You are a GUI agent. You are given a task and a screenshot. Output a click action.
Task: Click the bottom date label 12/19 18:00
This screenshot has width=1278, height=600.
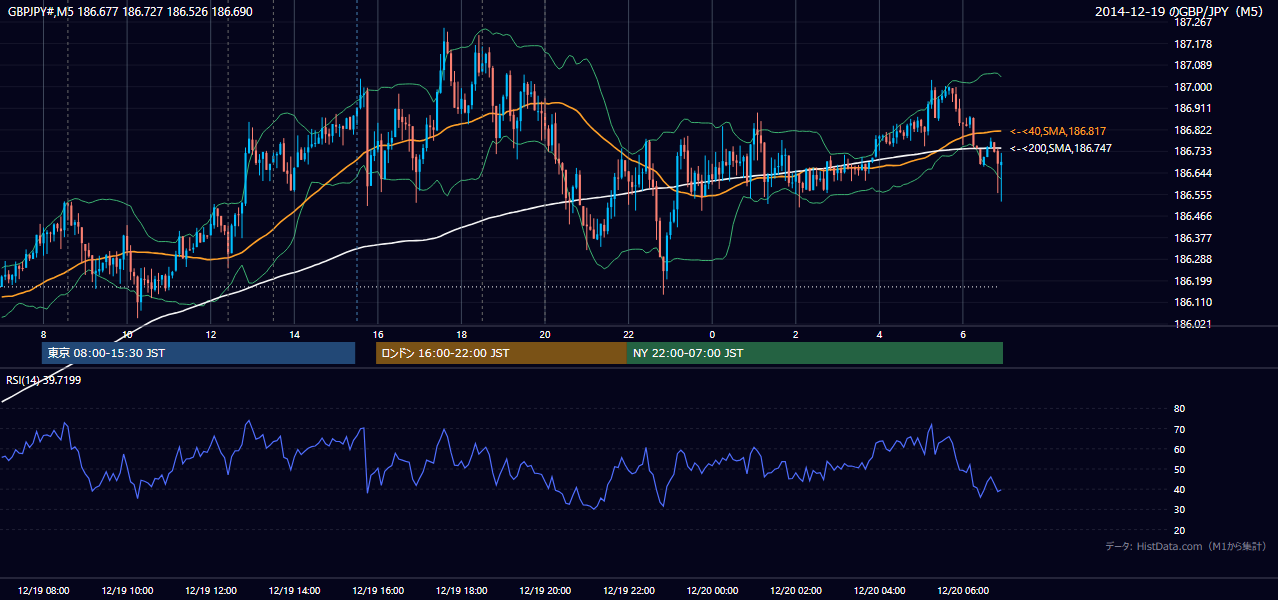click(461, 591)
